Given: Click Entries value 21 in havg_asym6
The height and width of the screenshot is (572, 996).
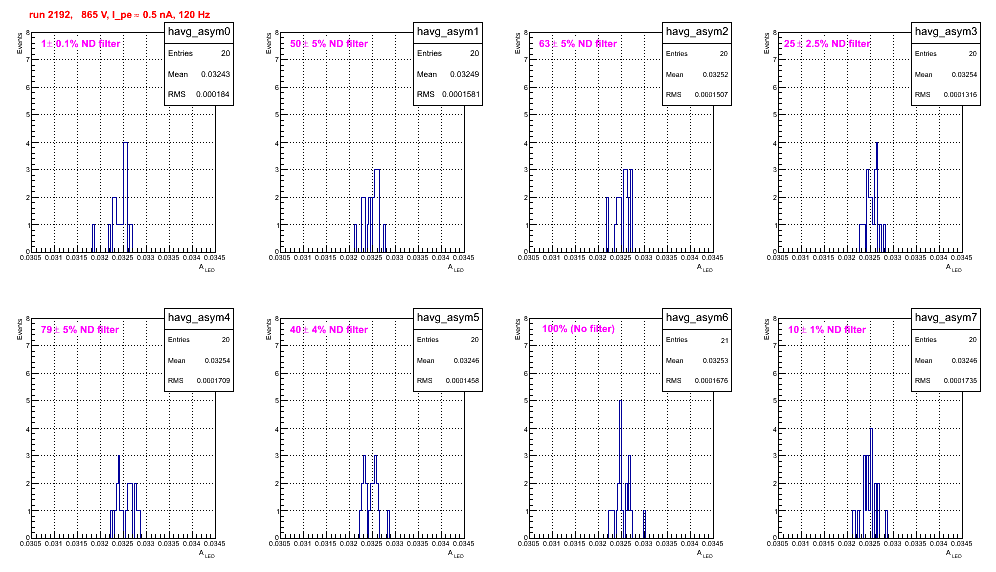Looking at the screenshot, I should click(724, 341).
